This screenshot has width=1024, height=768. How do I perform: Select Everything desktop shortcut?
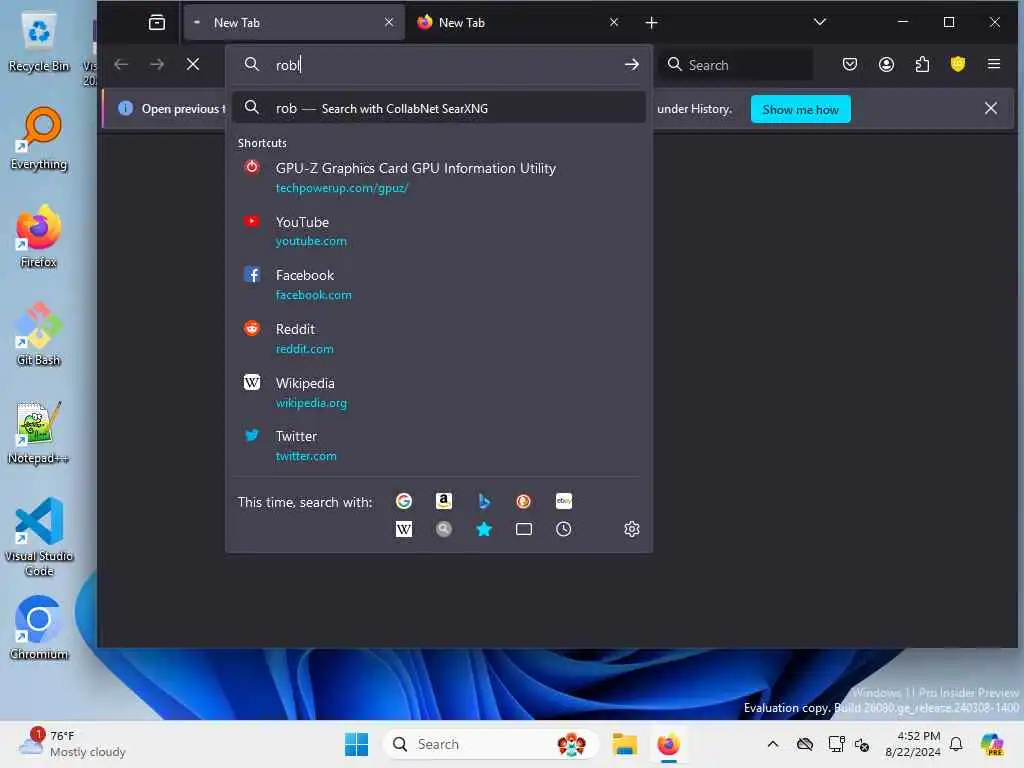click(39, 138)
